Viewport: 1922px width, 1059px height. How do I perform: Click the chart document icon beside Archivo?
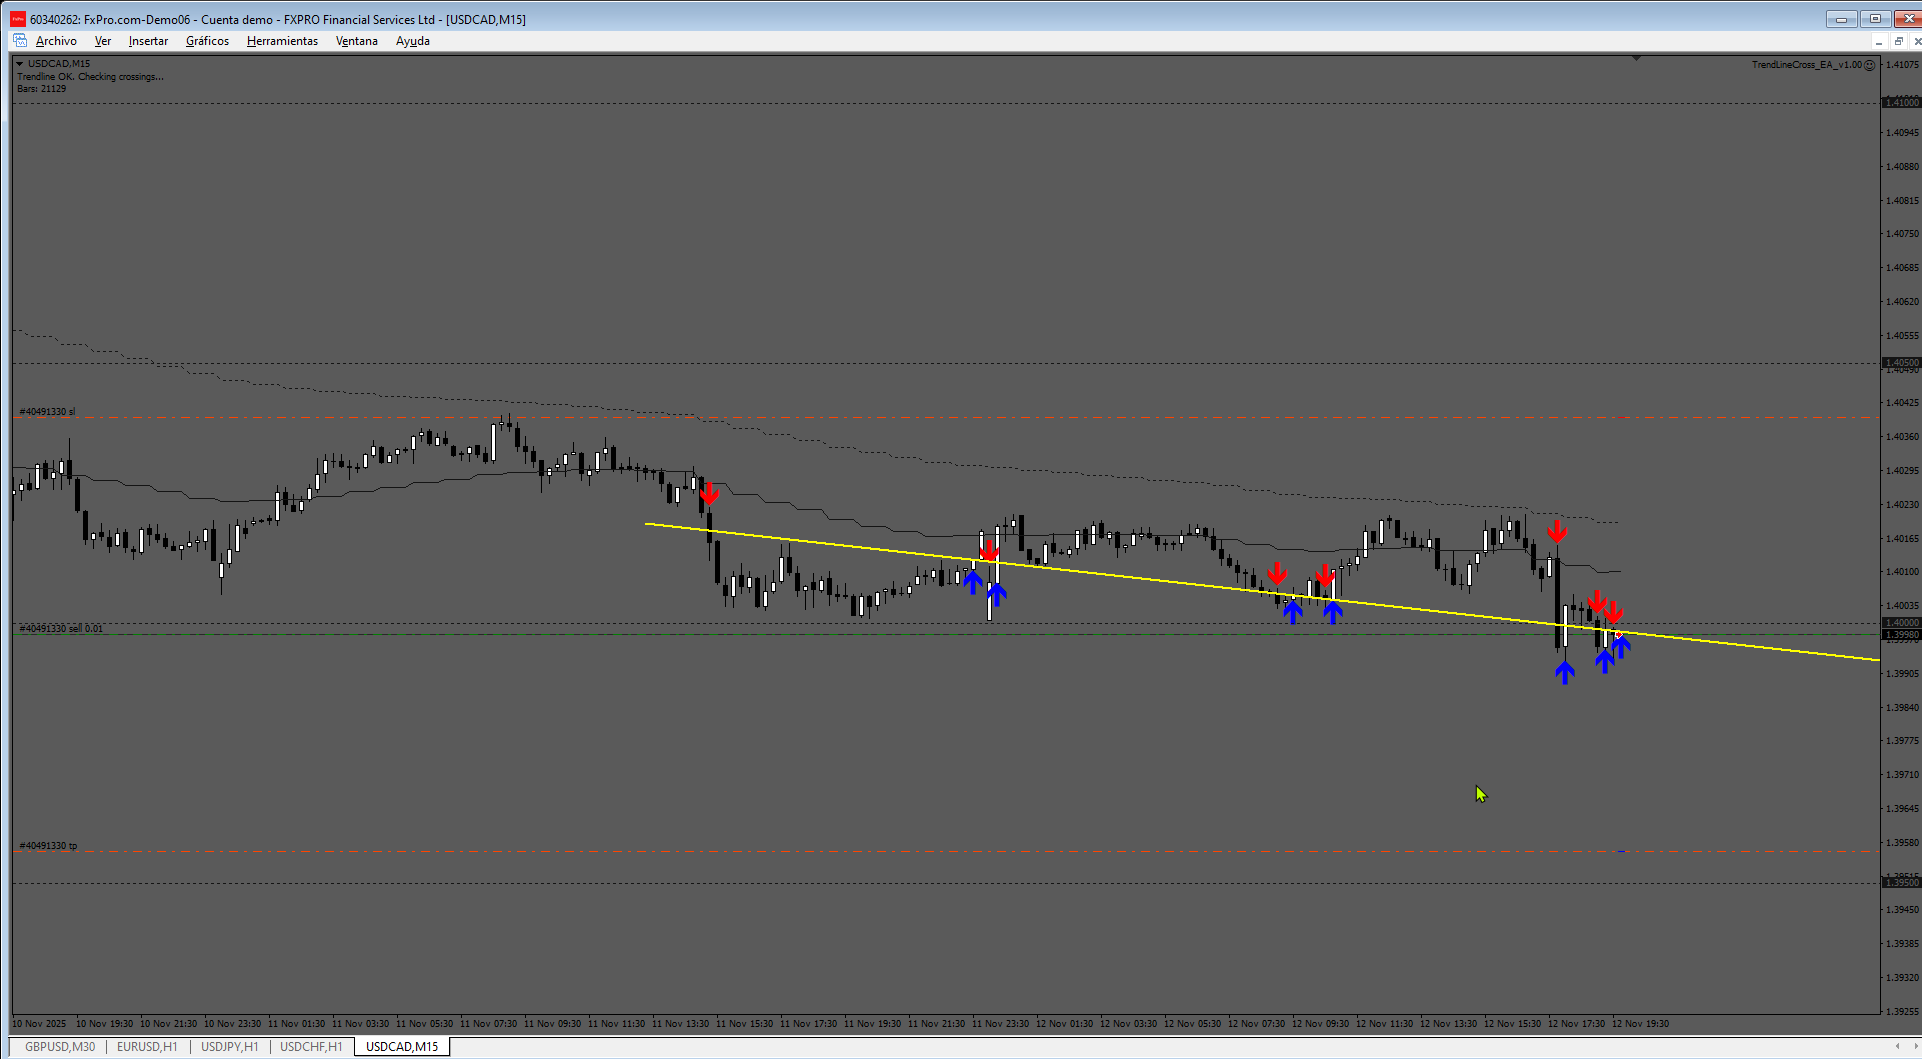[20, 41]
